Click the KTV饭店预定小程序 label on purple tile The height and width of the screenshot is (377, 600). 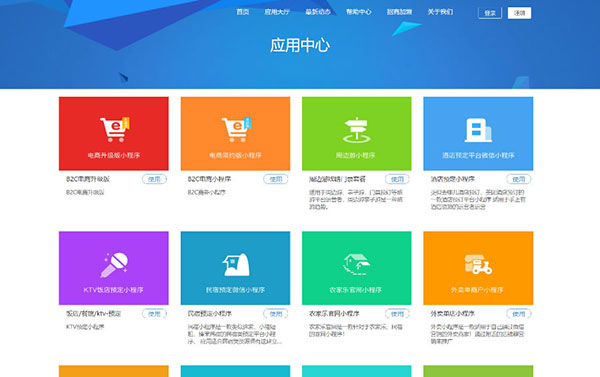pyautogui.click(x=113, y=290)
